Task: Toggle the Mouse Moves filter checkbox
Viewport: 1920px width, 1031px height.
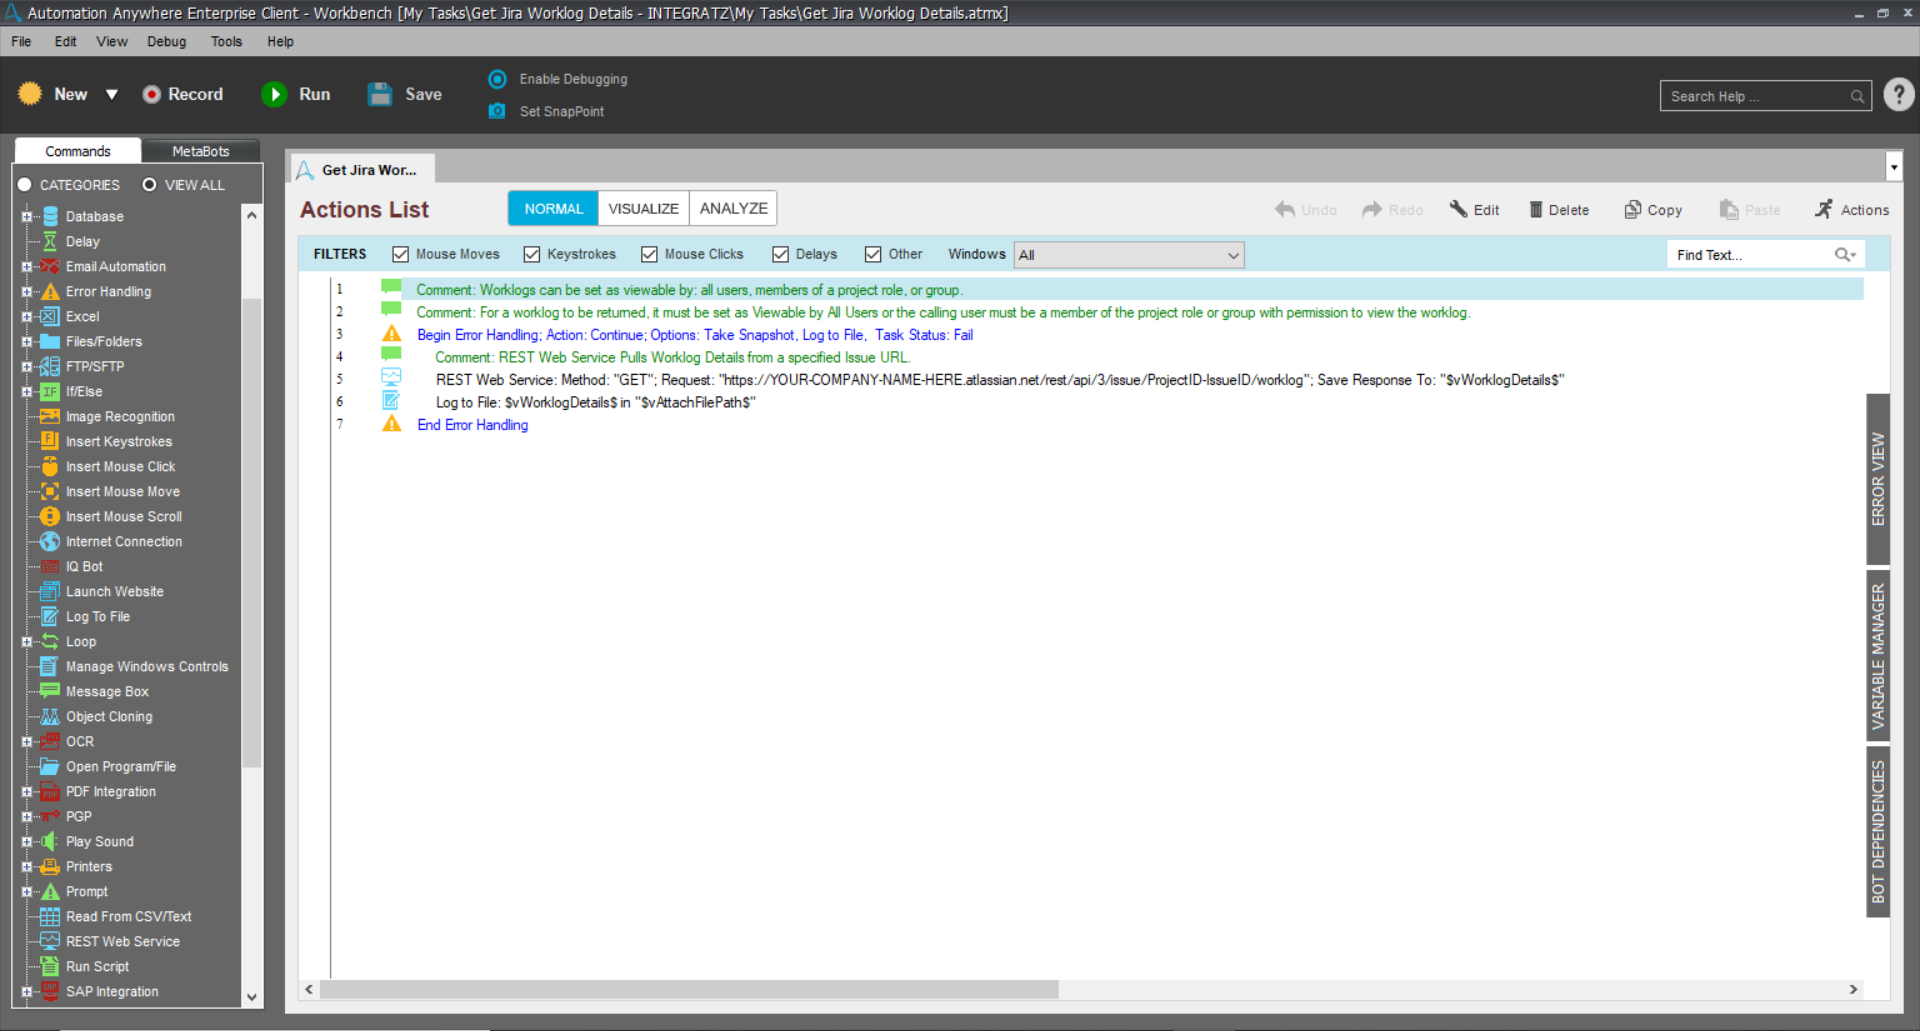Action: point(400,254)
